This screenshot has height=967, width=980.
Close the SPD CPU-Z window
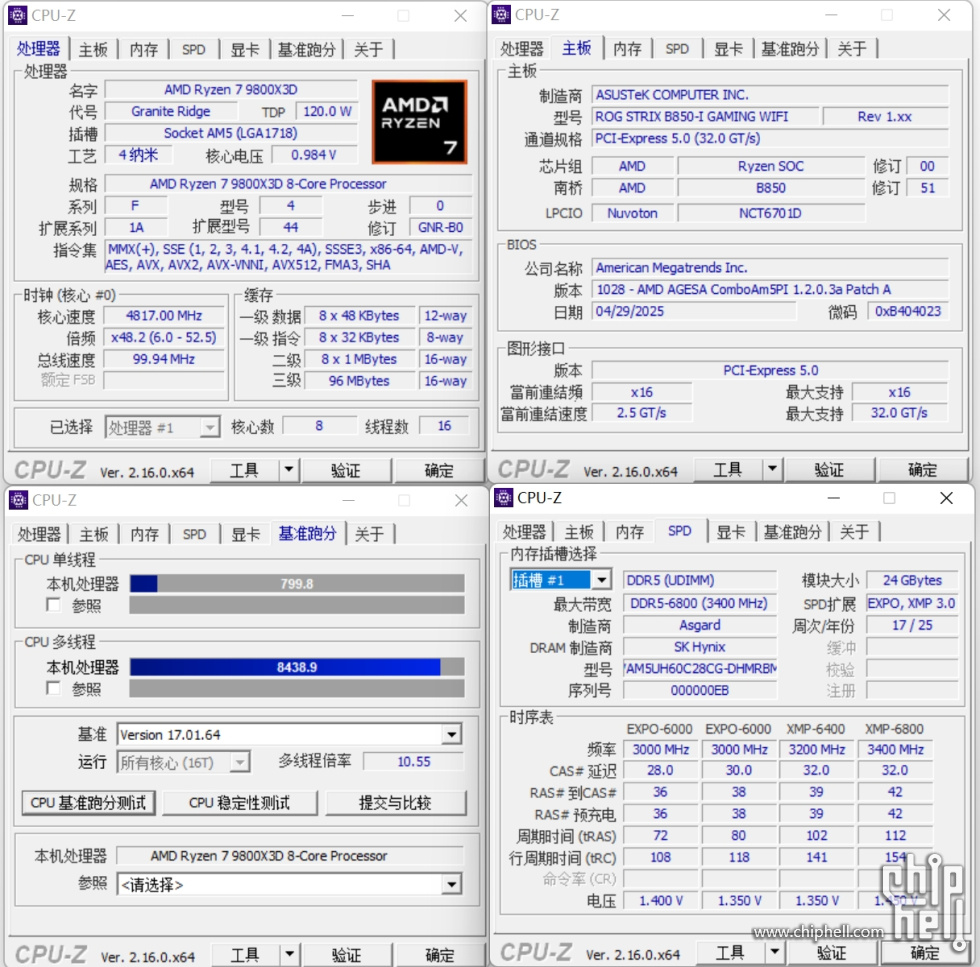click(x=946, y=498)
